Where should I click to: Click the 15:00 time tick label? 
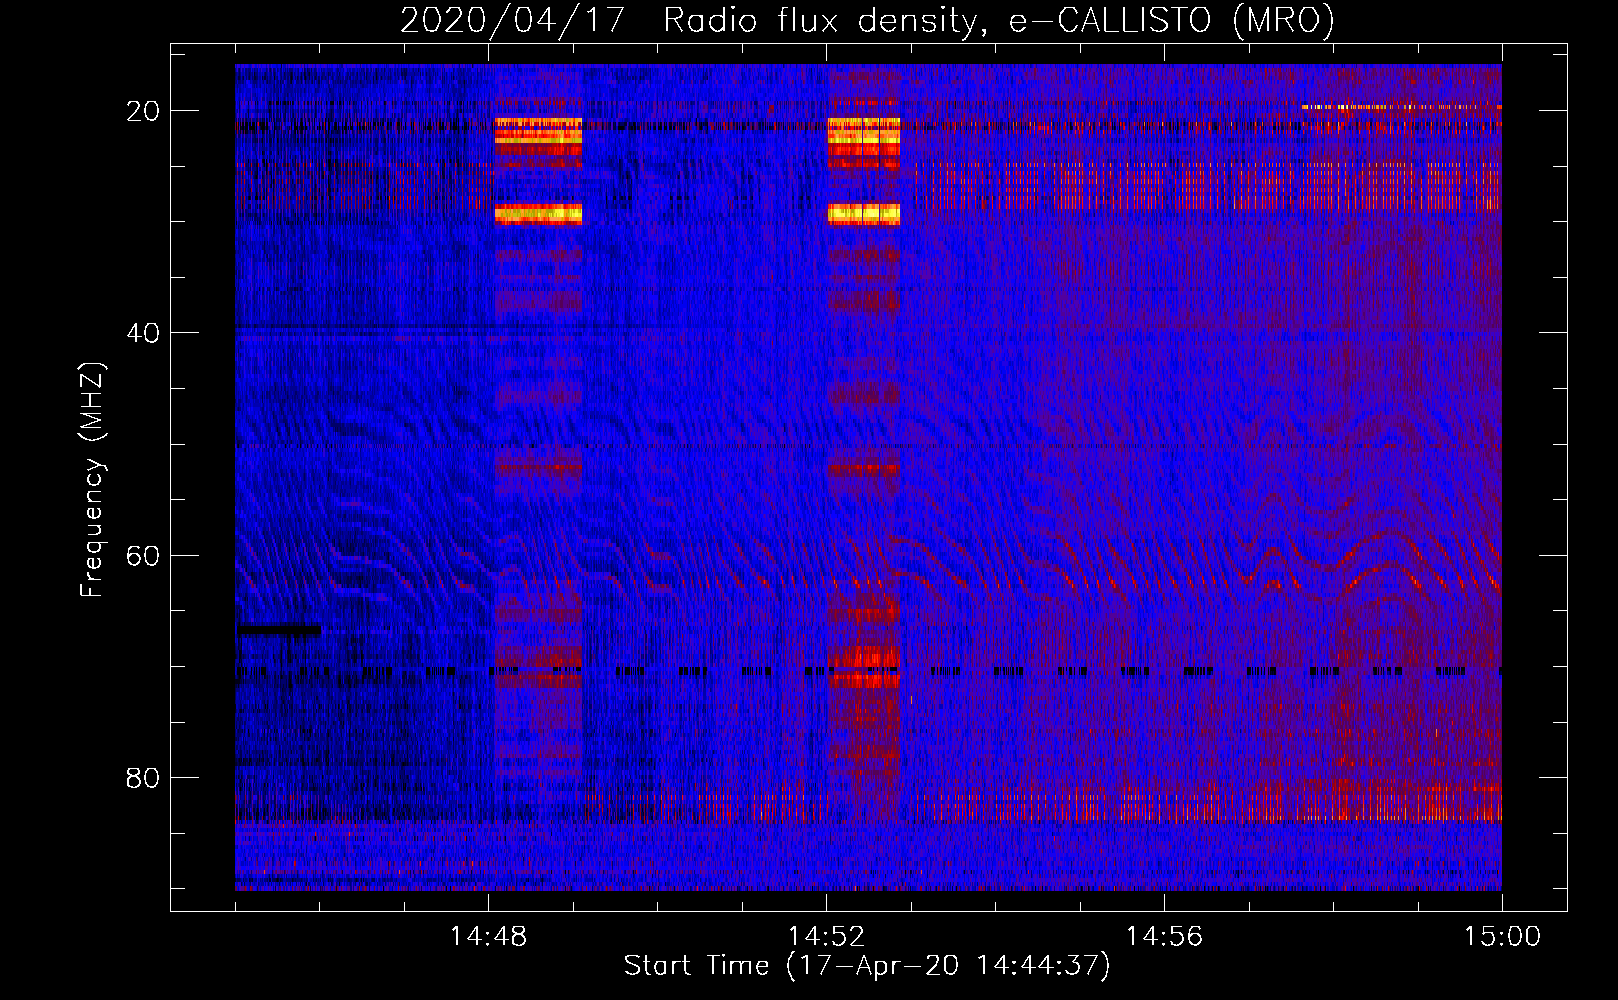(x=1502, y=936)
